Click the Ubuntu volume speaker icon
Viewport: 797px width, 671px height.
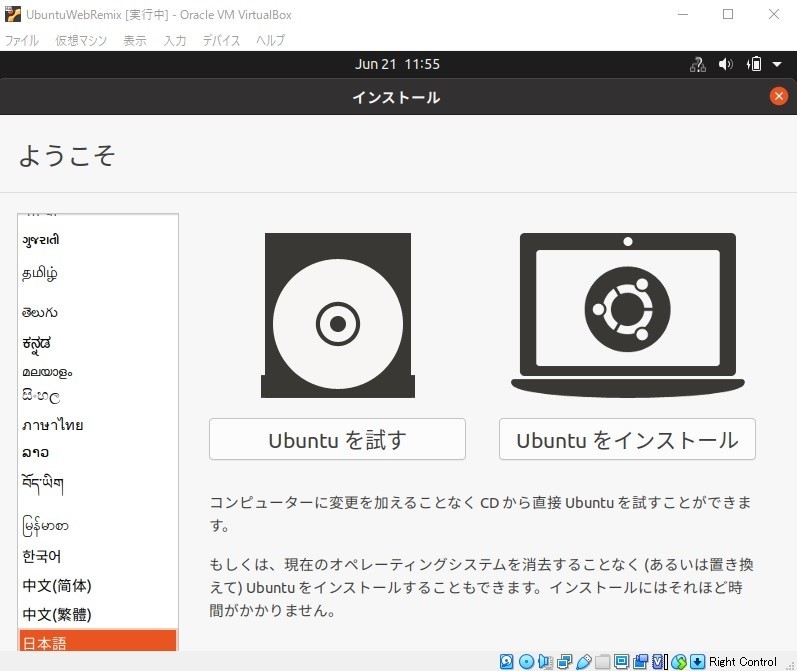[725, 64]
